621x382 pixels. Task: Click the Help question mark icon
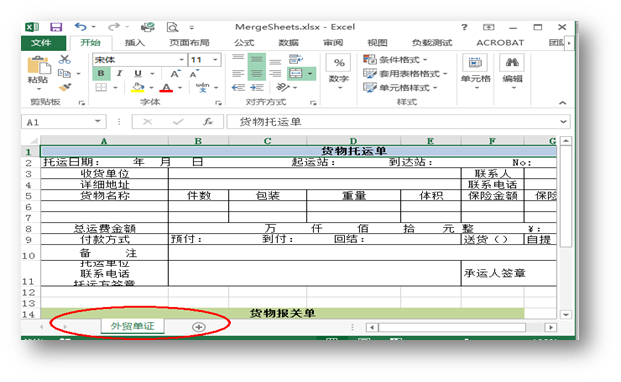(x=464, y=27)
